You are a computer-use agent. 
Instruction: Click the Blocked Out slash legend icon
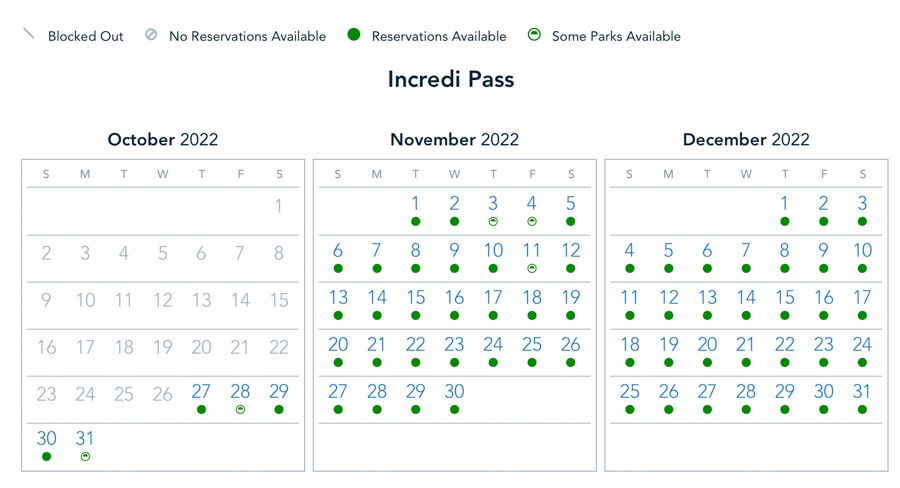click(x=29, y=35)
